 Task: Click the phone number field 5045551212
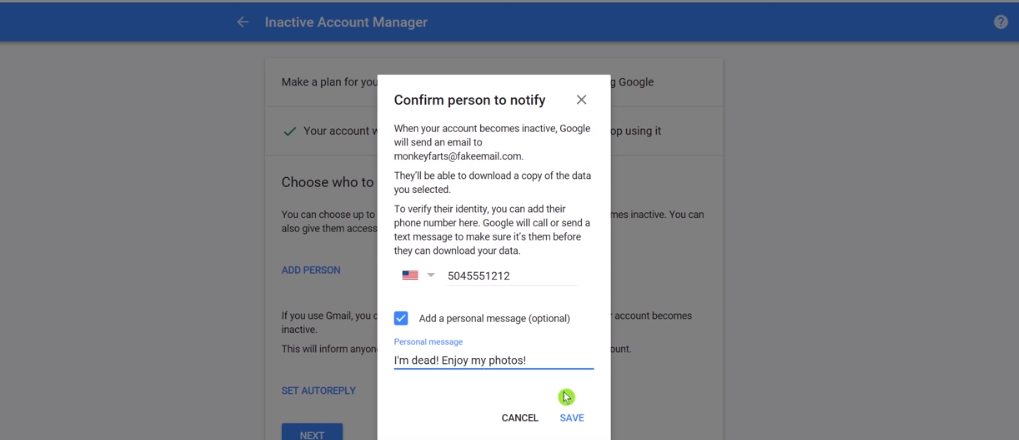pyautogui.click(x=511, y=276)
